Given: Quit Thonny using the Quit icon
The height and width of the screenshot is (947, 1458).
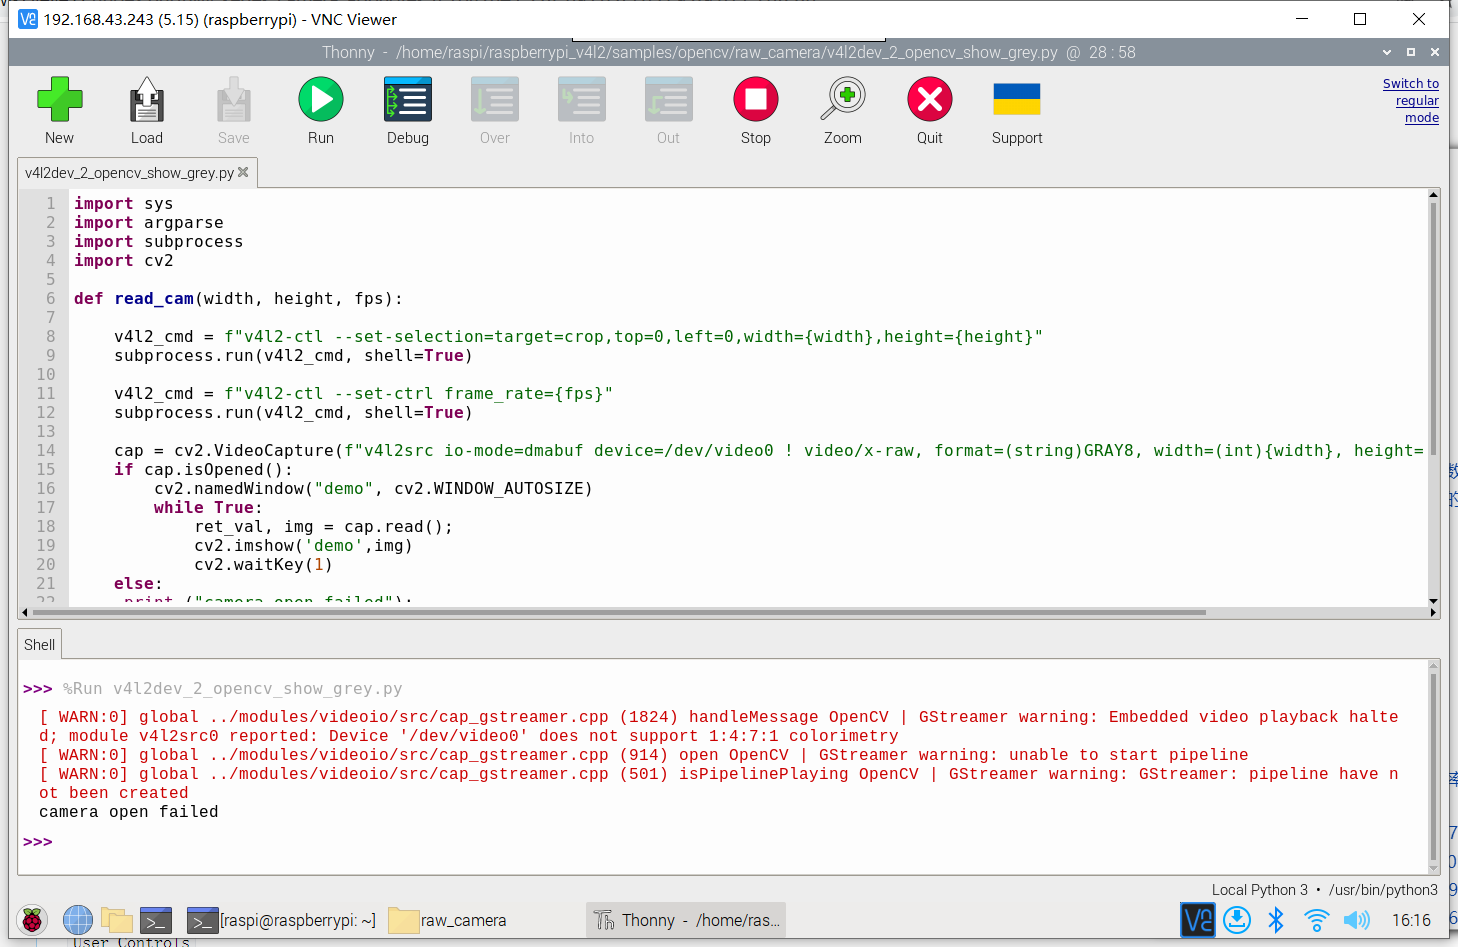Looking at the screenshot, I should coord(929,100).
